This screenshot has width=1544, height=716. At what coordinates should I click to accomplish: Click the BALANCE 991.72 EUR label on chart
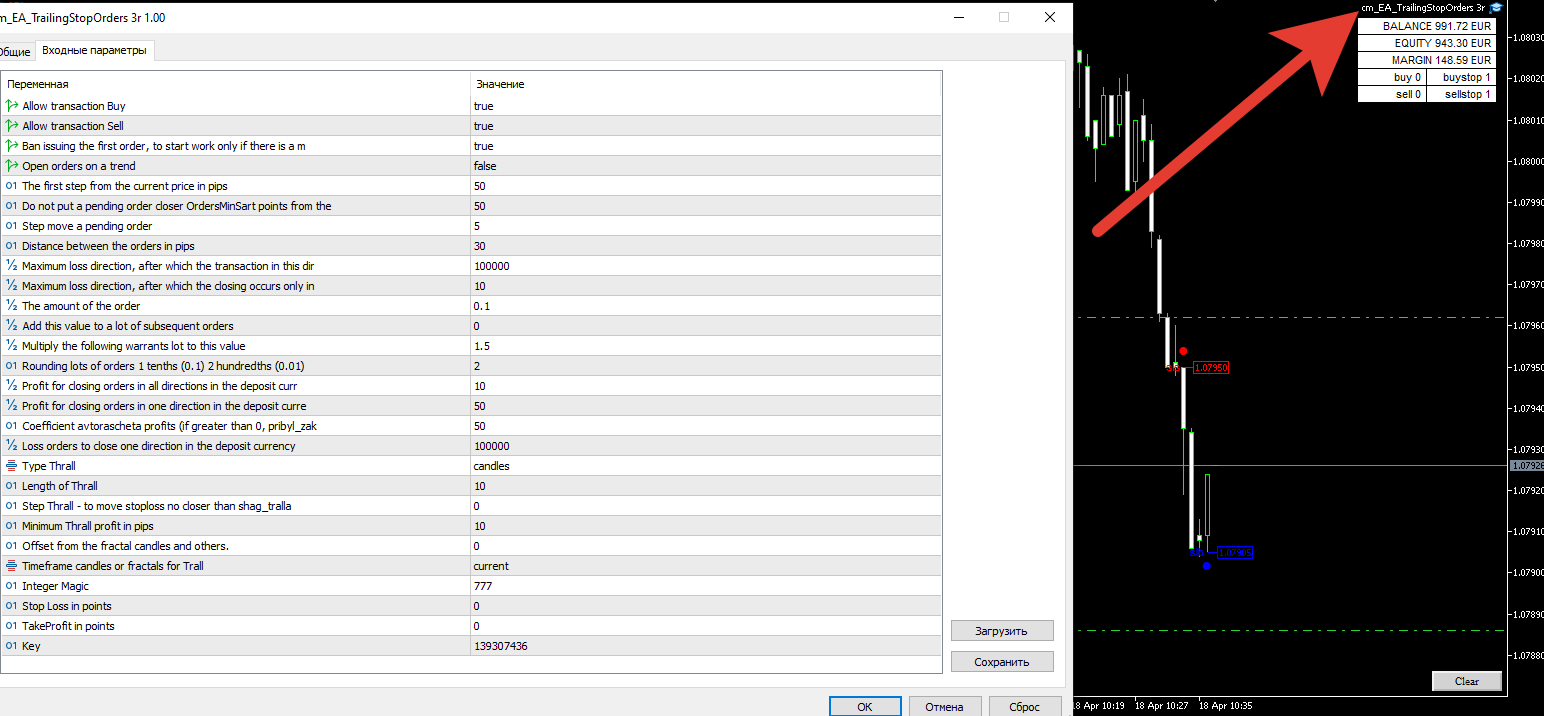[1427, 26]
